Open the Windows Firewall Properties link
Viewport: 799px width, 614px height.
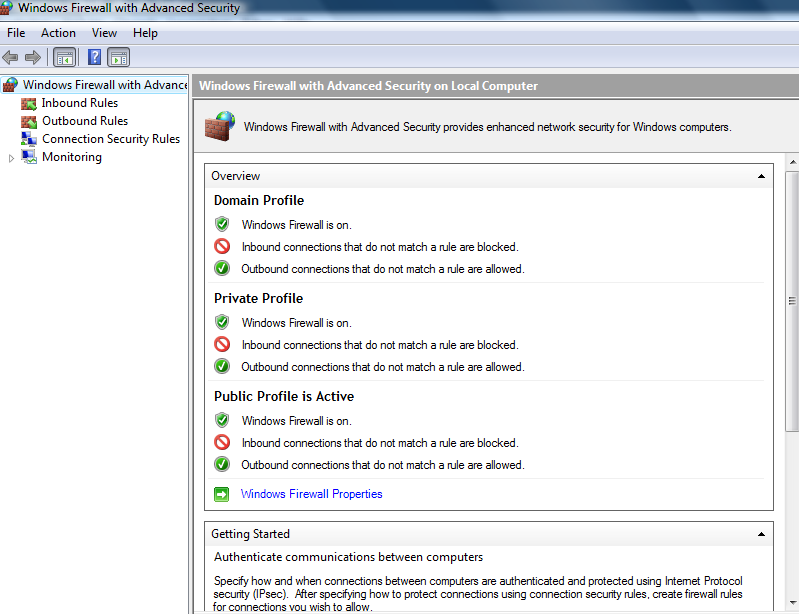point(311,494)
